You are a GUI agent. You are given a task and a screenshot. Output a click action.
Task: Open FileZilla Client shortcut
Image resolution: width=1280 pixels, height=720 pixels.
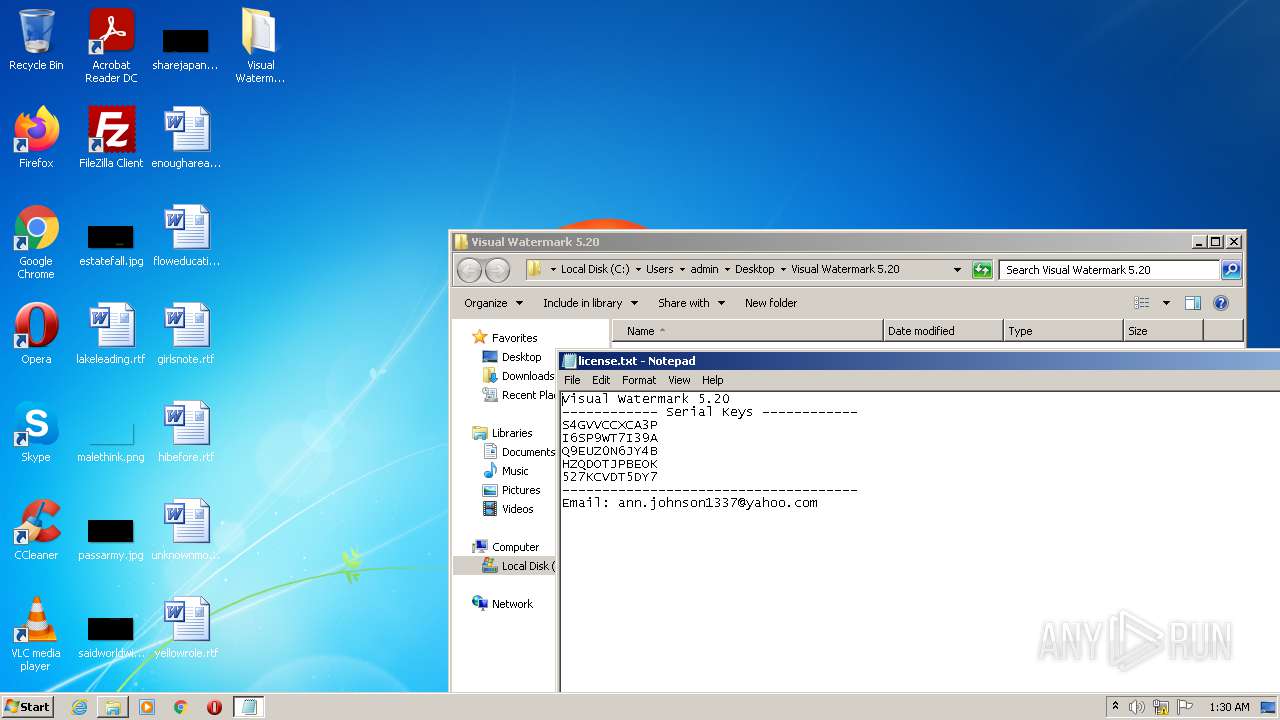click(111, 137)
